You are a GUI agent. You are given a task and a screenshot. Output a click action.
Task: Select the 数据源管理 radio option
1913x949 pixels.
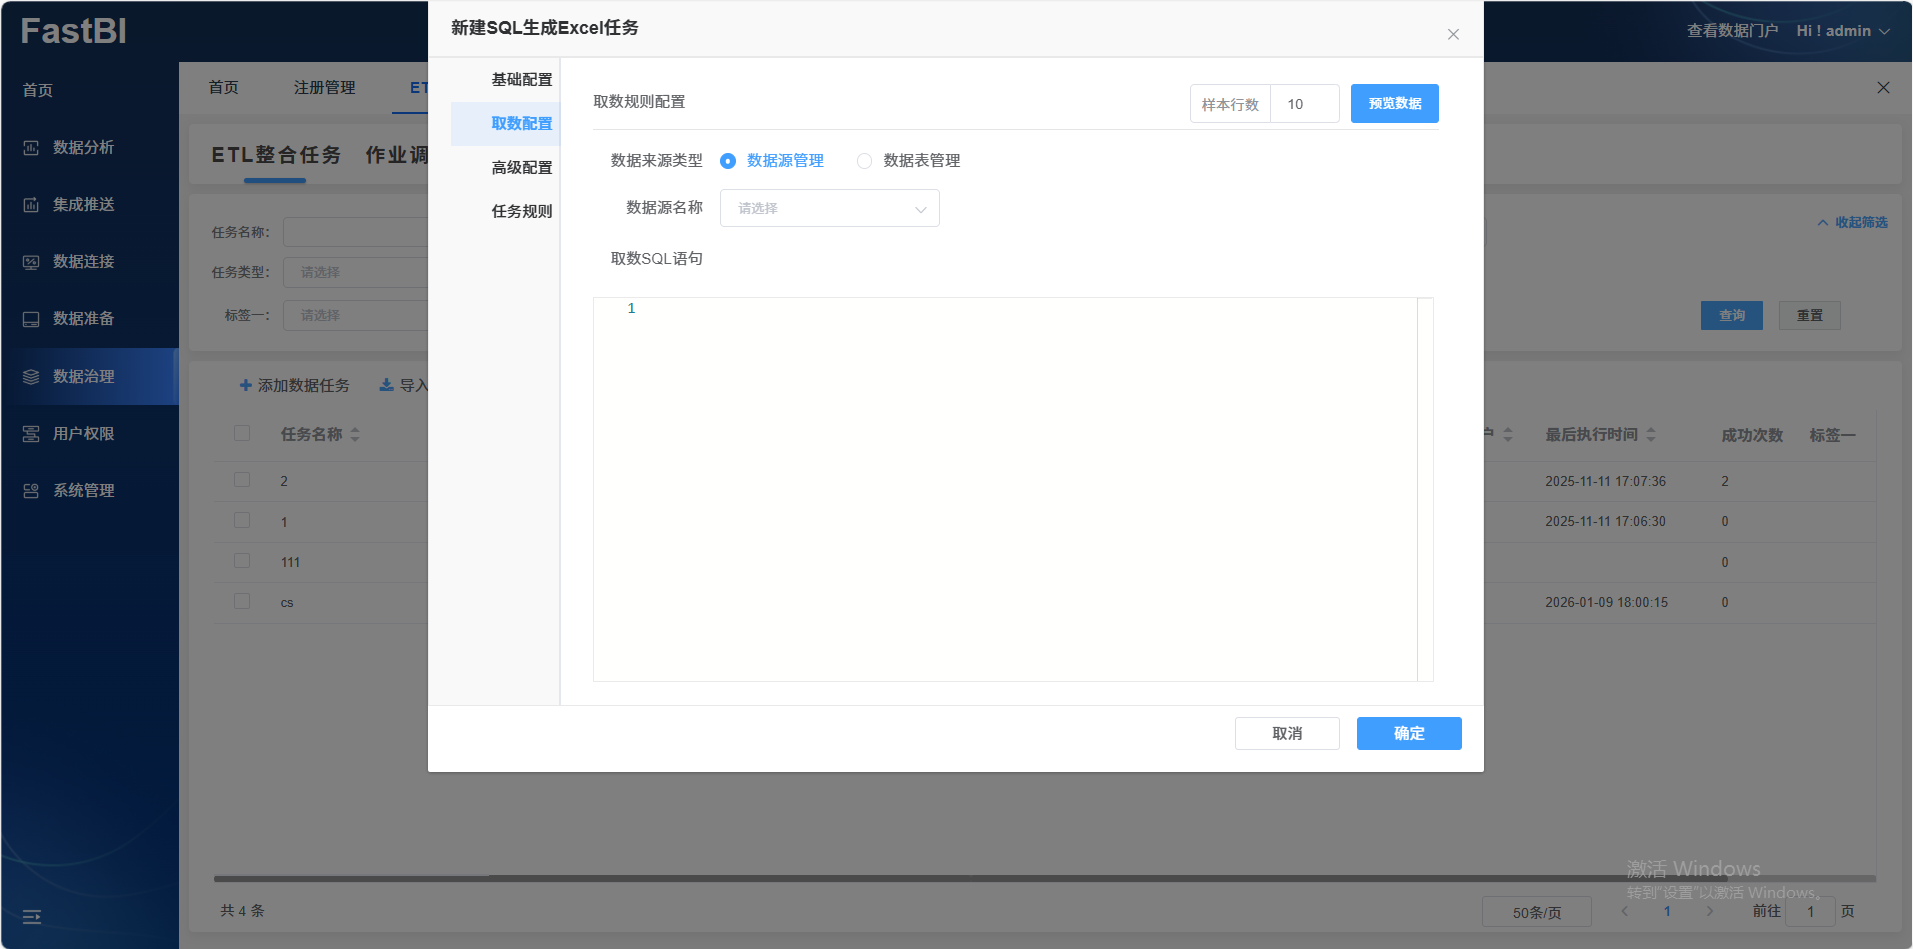pos(728,161)
